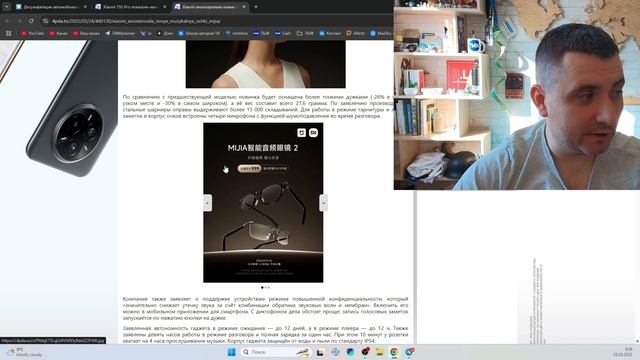Open Google Chrome from taskbar
The image size is (640, 360).
point(394,352)
